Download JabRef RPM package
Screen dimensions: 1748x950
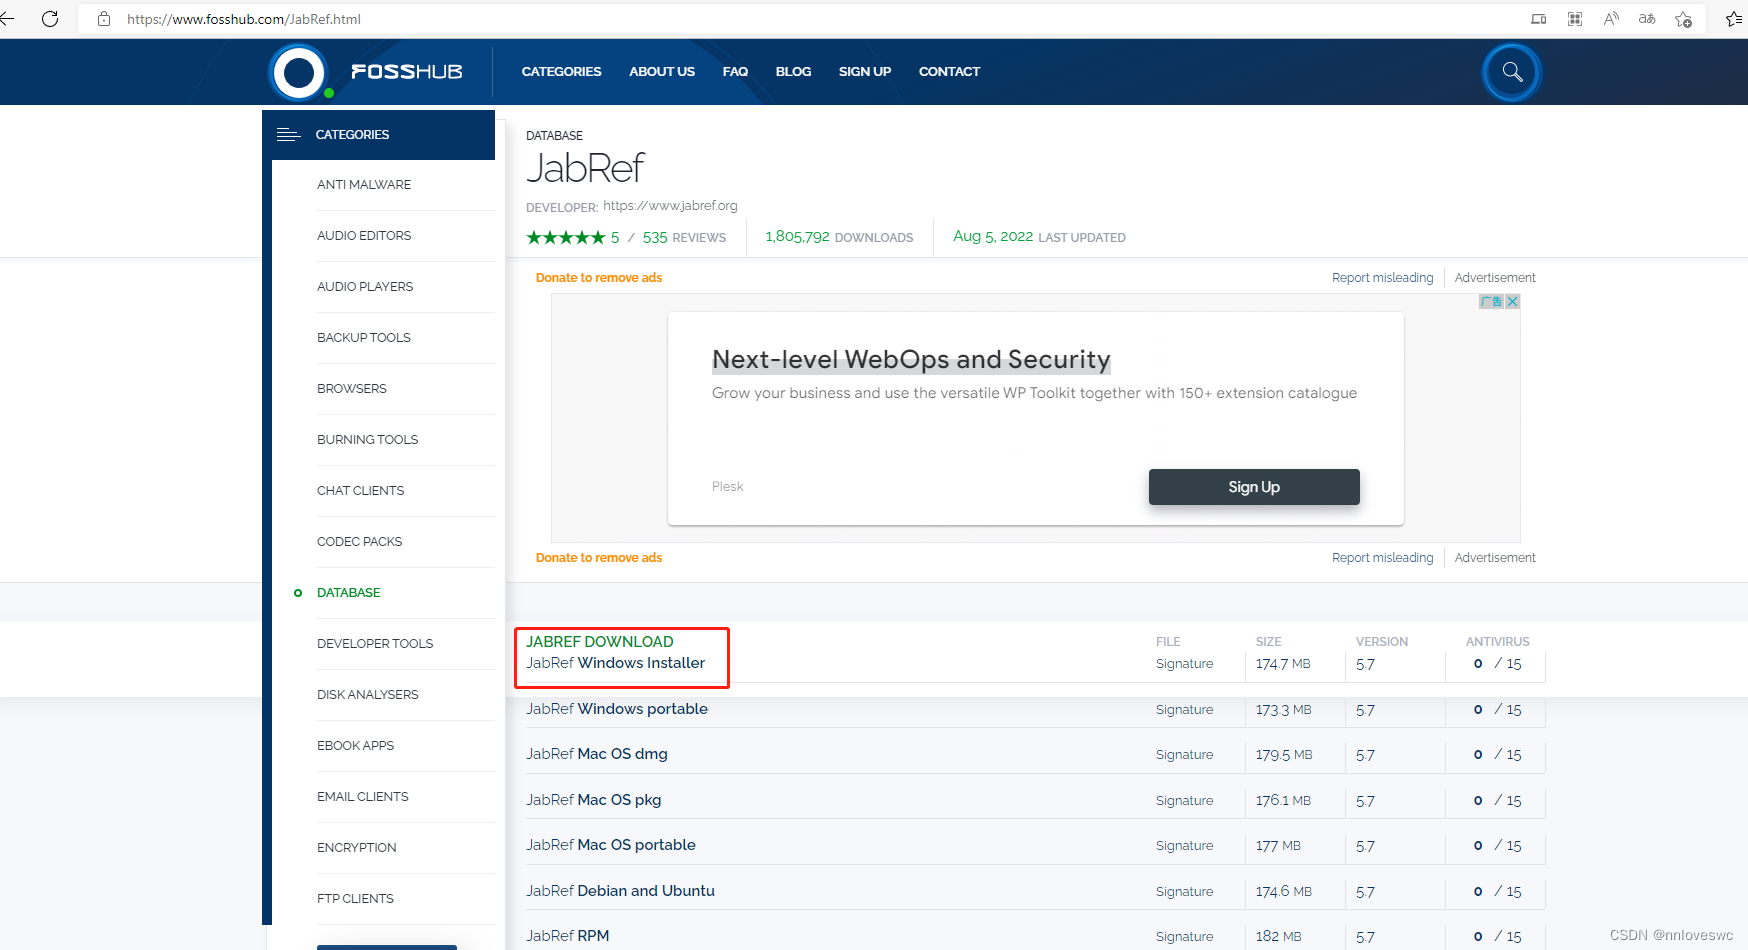[568, 936]
